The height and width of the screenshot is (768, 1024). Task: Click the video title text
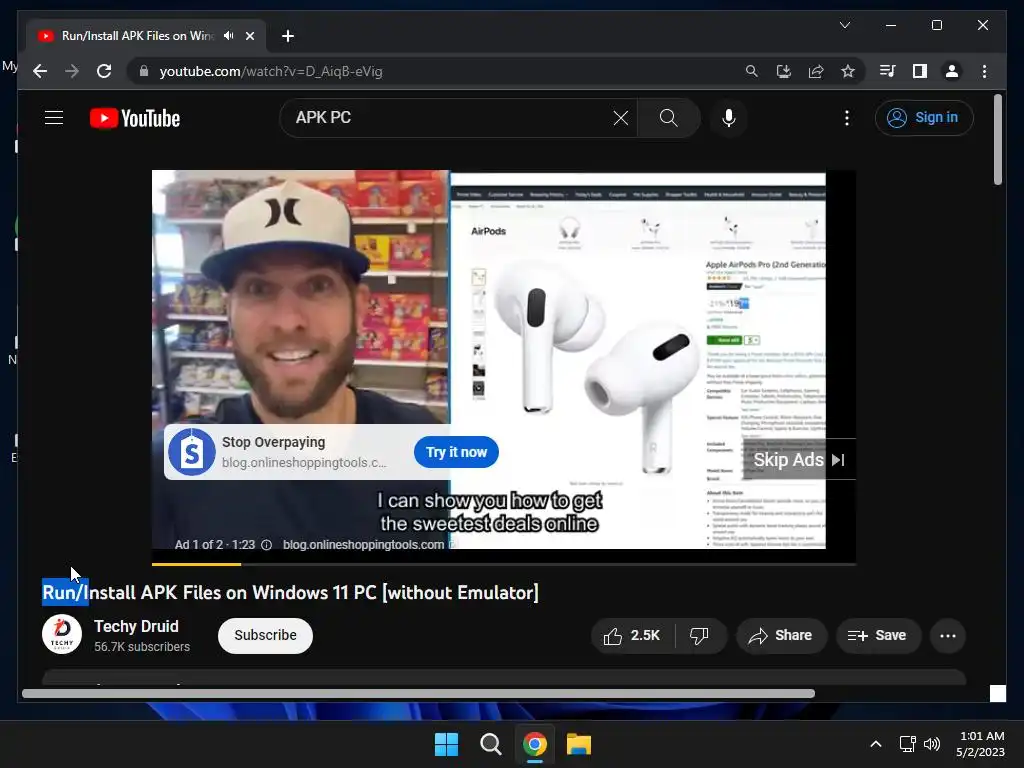tap(291, 592)
